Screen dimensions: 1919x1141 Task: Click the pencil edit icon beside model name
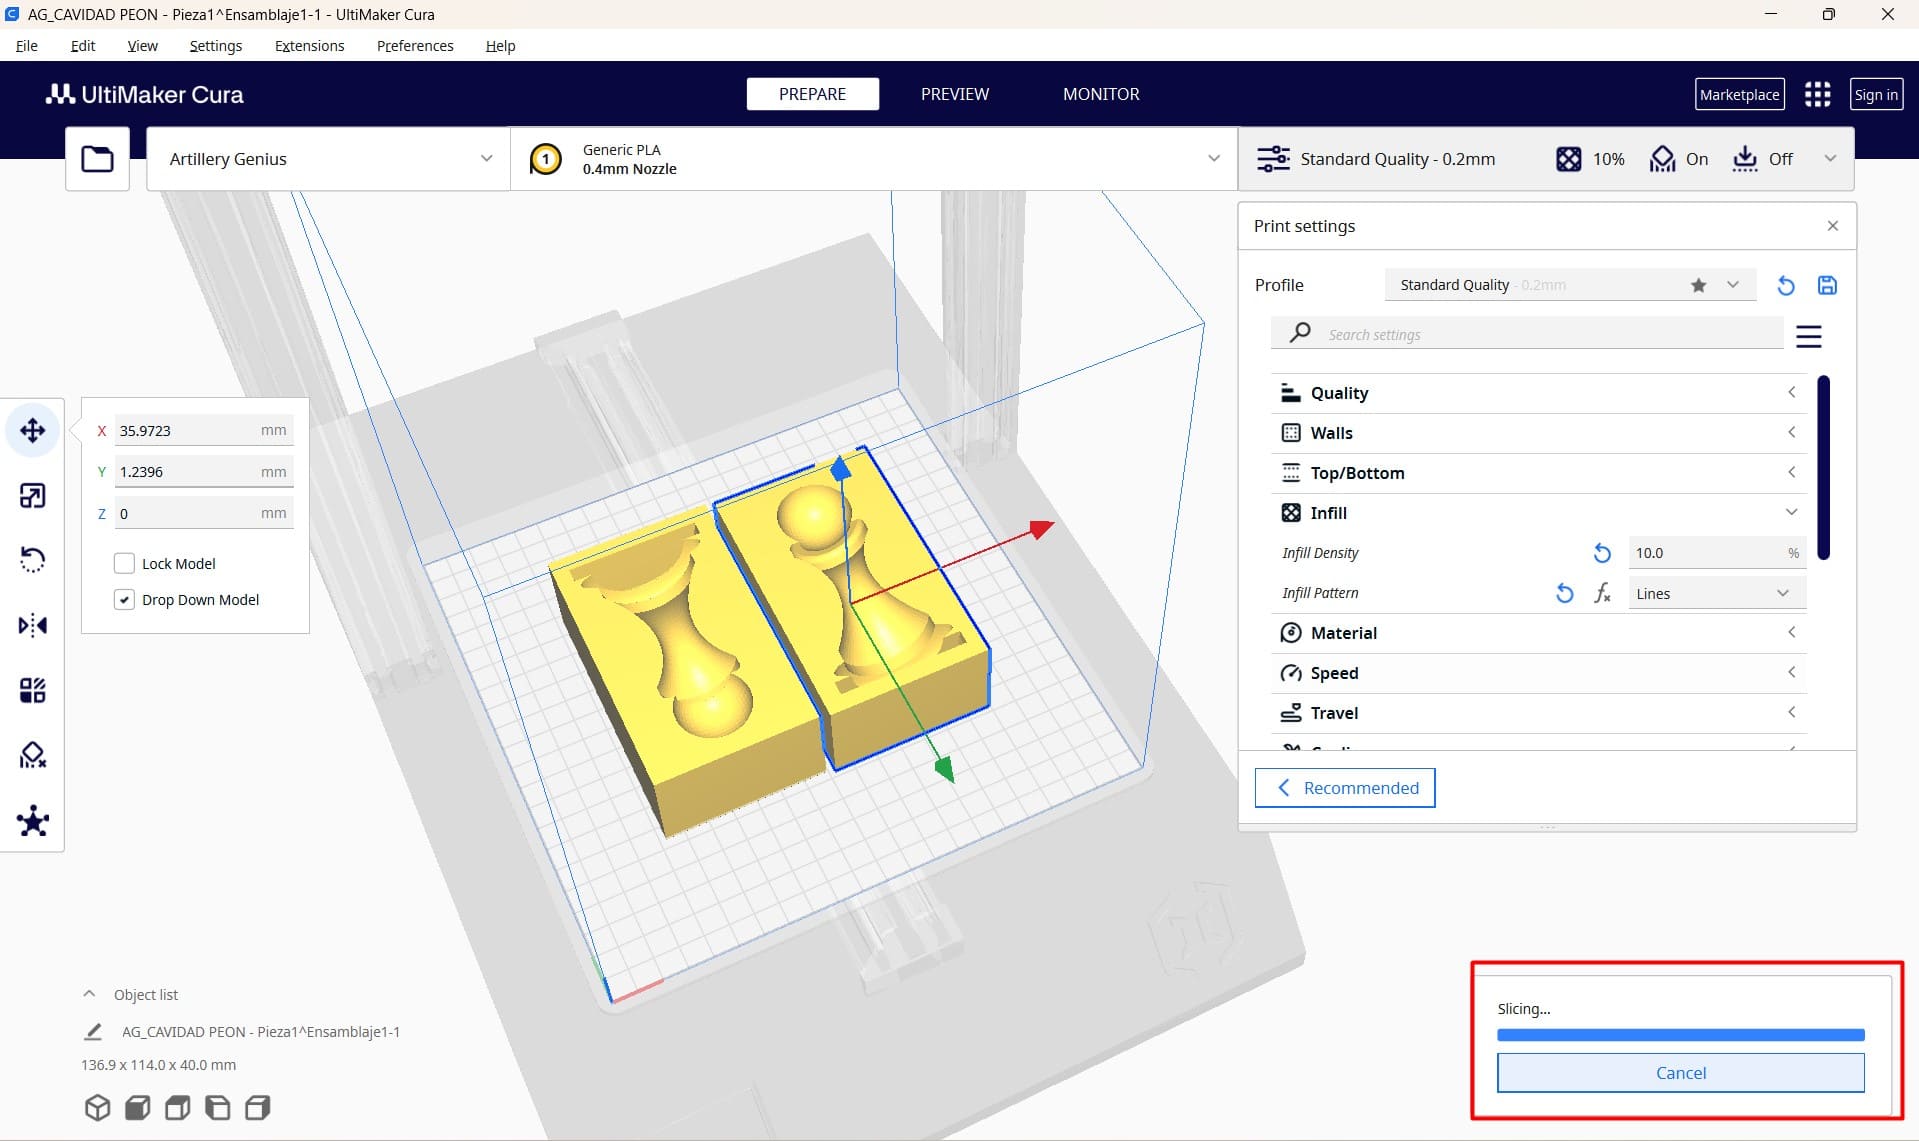[93, 1031]
